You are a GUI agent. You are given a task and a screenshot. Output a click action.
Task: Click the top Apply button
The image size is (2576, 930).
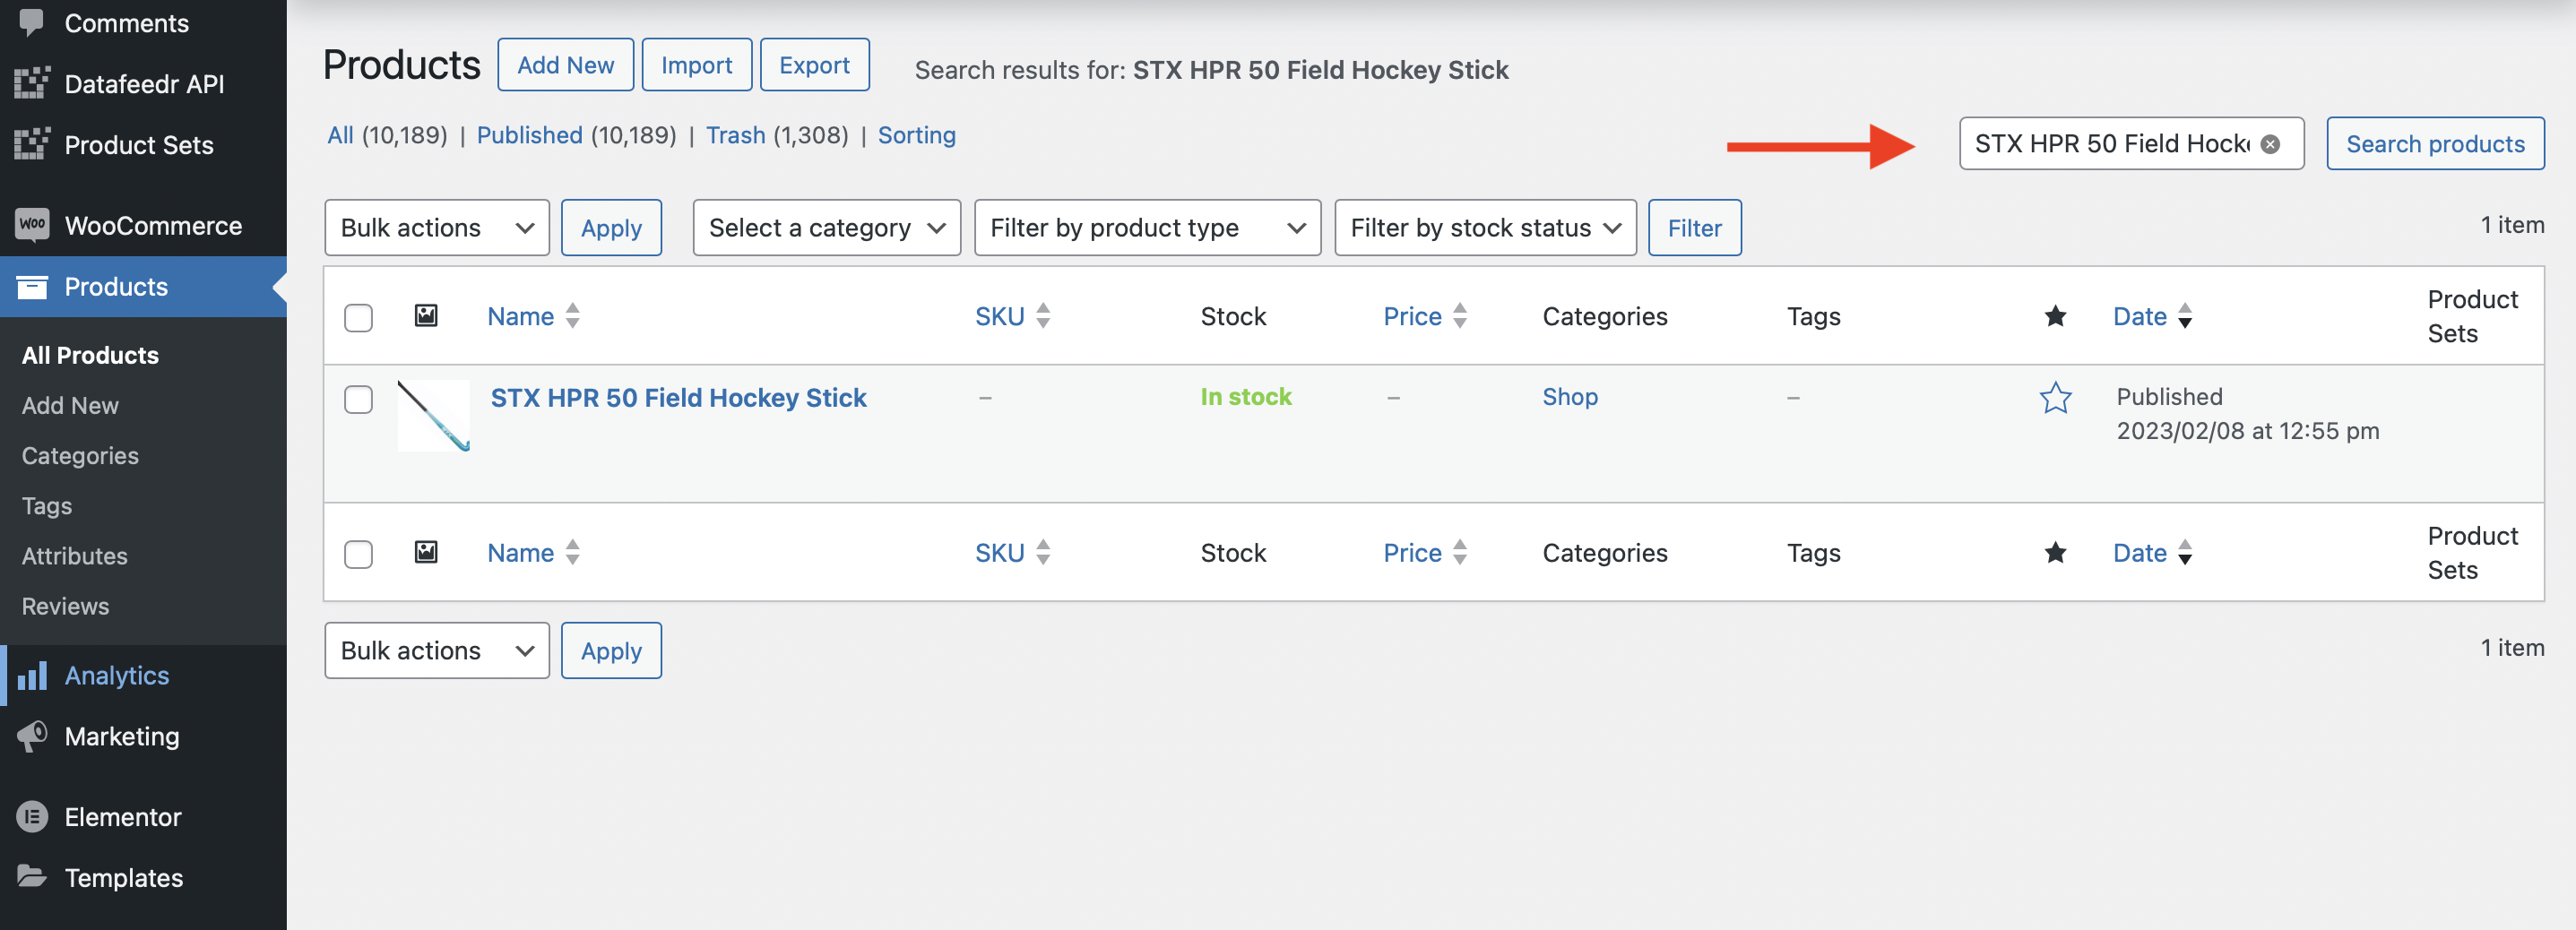click(x=611, y=228)
